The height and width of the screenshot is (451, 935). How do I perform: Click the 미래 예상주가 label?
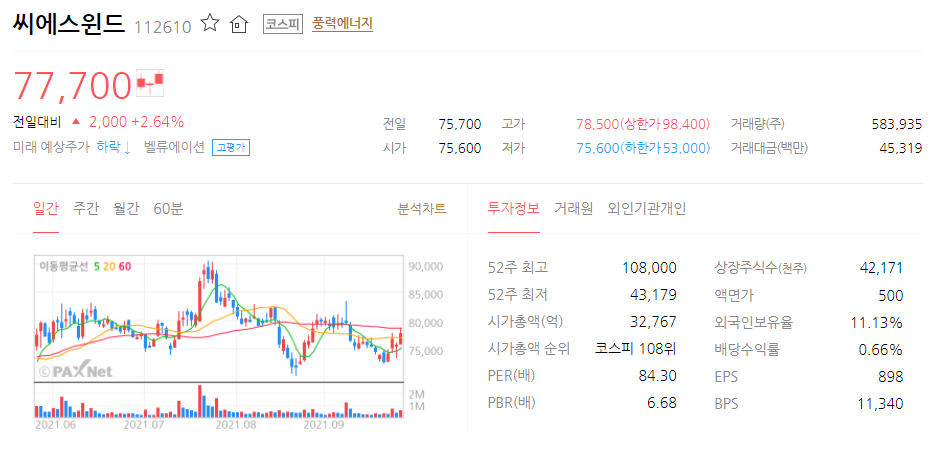pyautogui.click(x=51, y=147)
